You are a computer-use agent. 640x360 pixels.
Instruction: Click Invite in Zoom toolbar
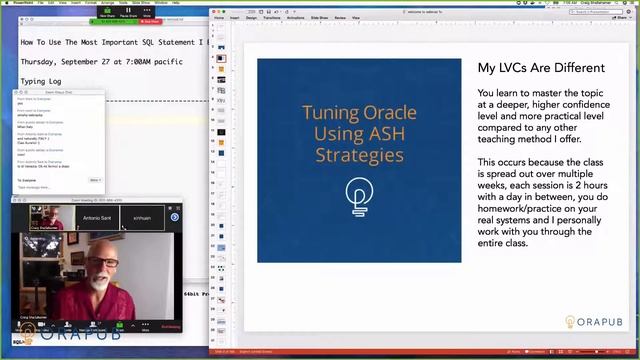click(x=68, y=326)
